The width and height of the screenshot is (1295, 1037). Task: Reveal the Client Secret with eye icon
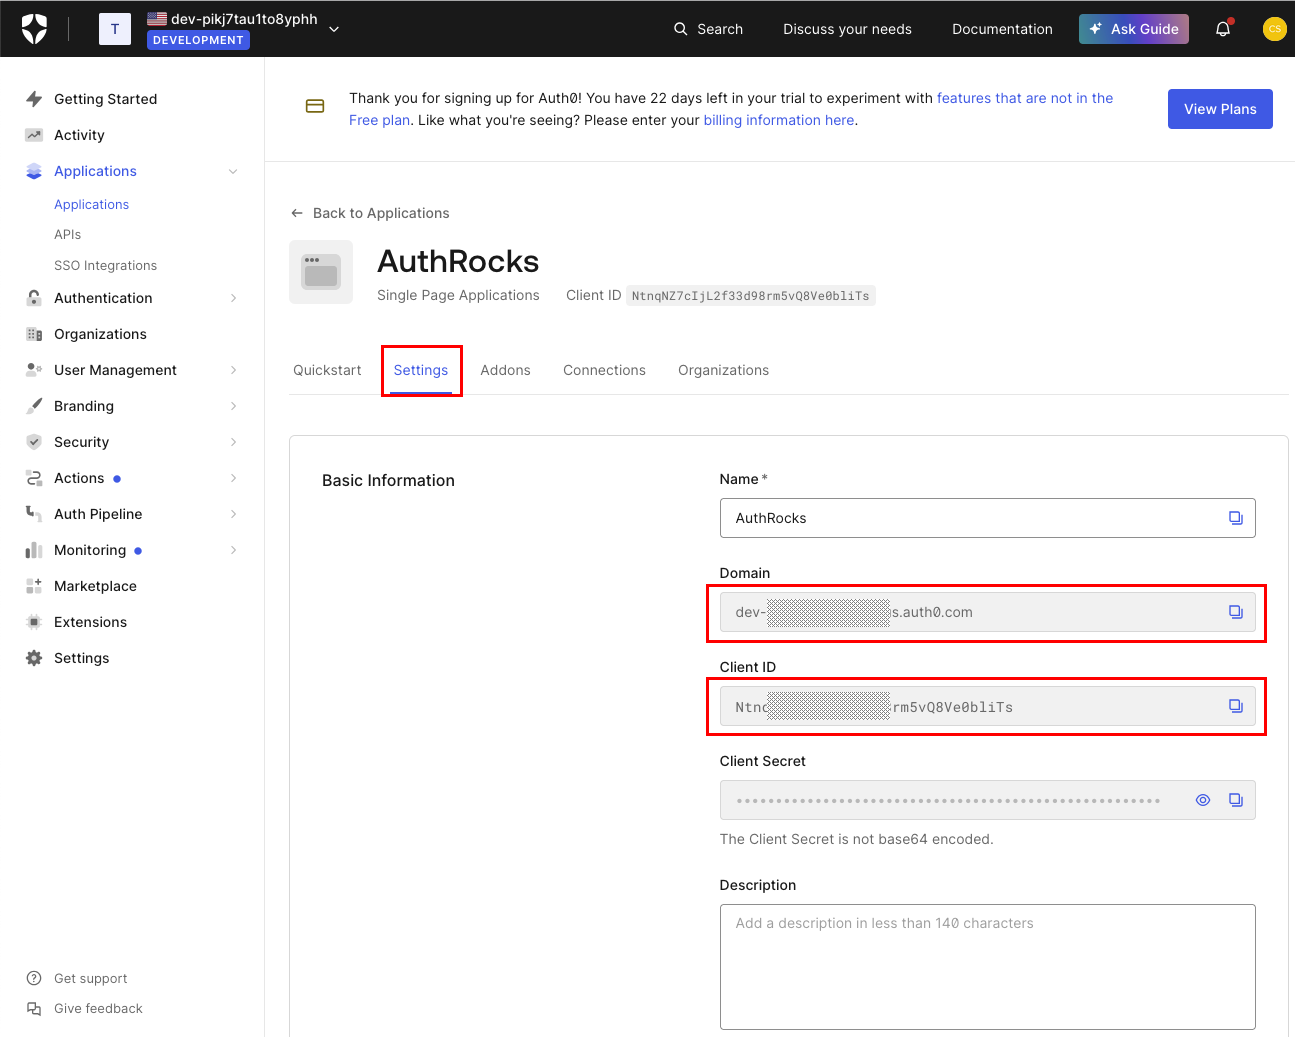point(1203,800)
